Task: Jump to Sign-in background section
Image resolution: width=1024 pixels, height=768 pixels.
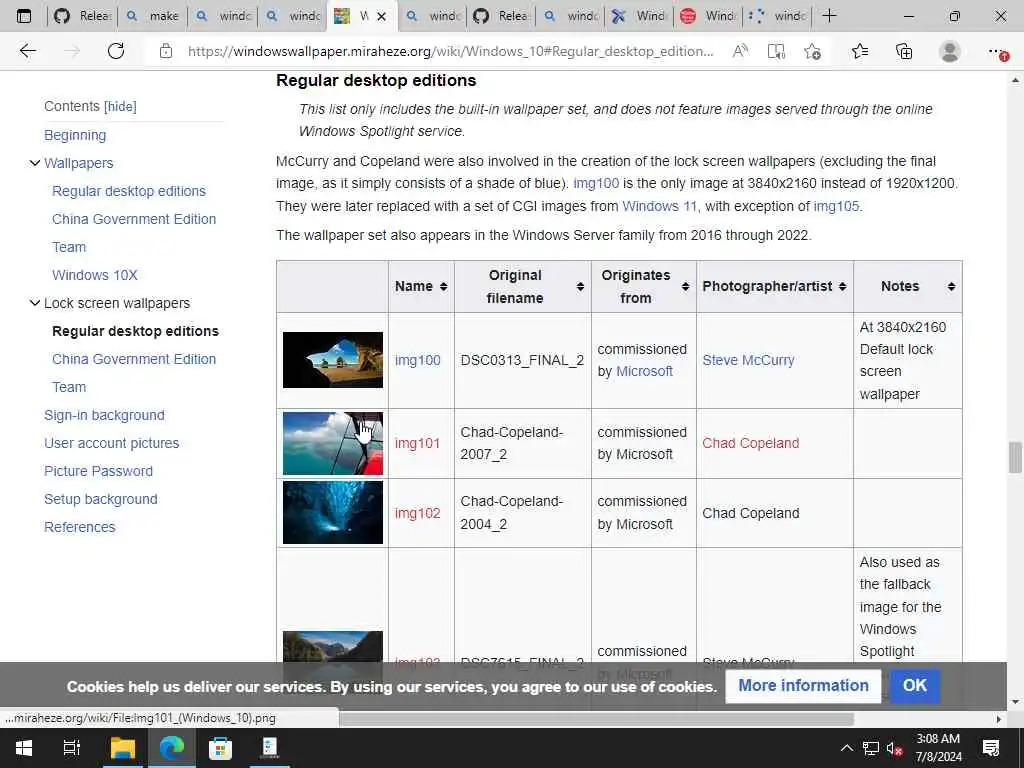Action: tap(104, 415)
